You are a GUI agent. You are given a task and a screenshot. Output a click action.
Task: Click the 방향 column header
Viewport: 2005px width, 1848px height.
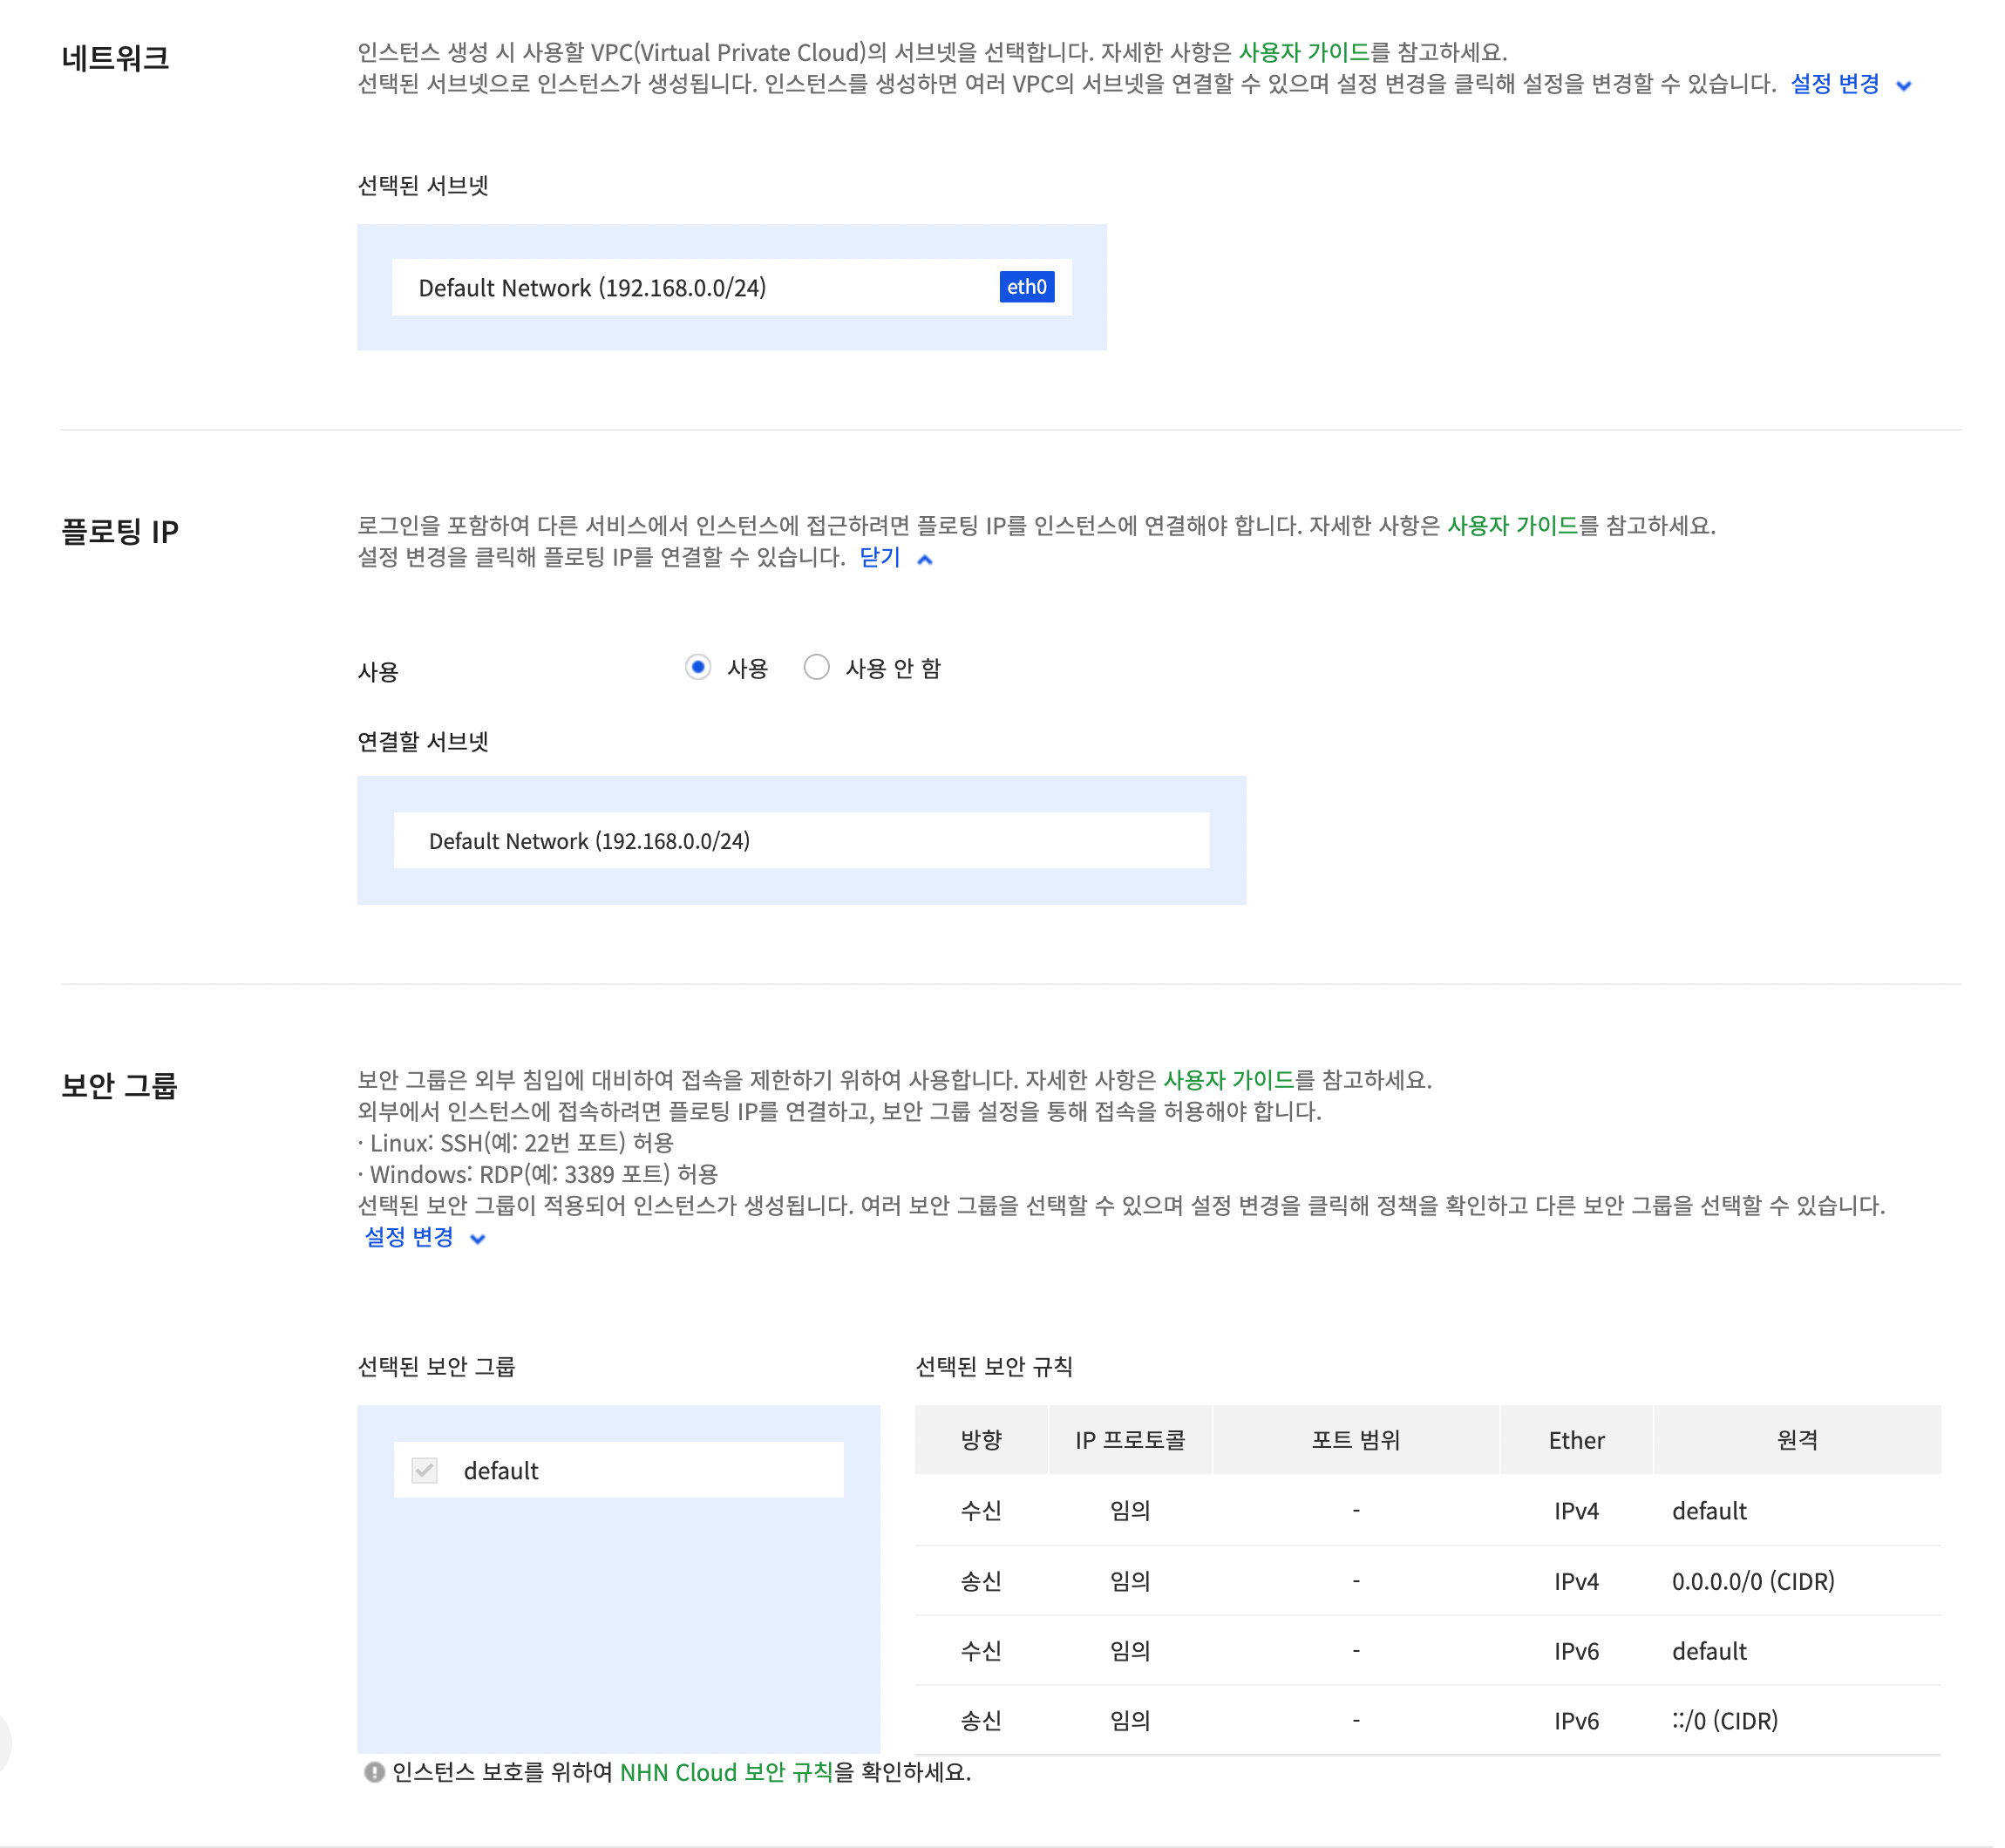coord(981,1440)
